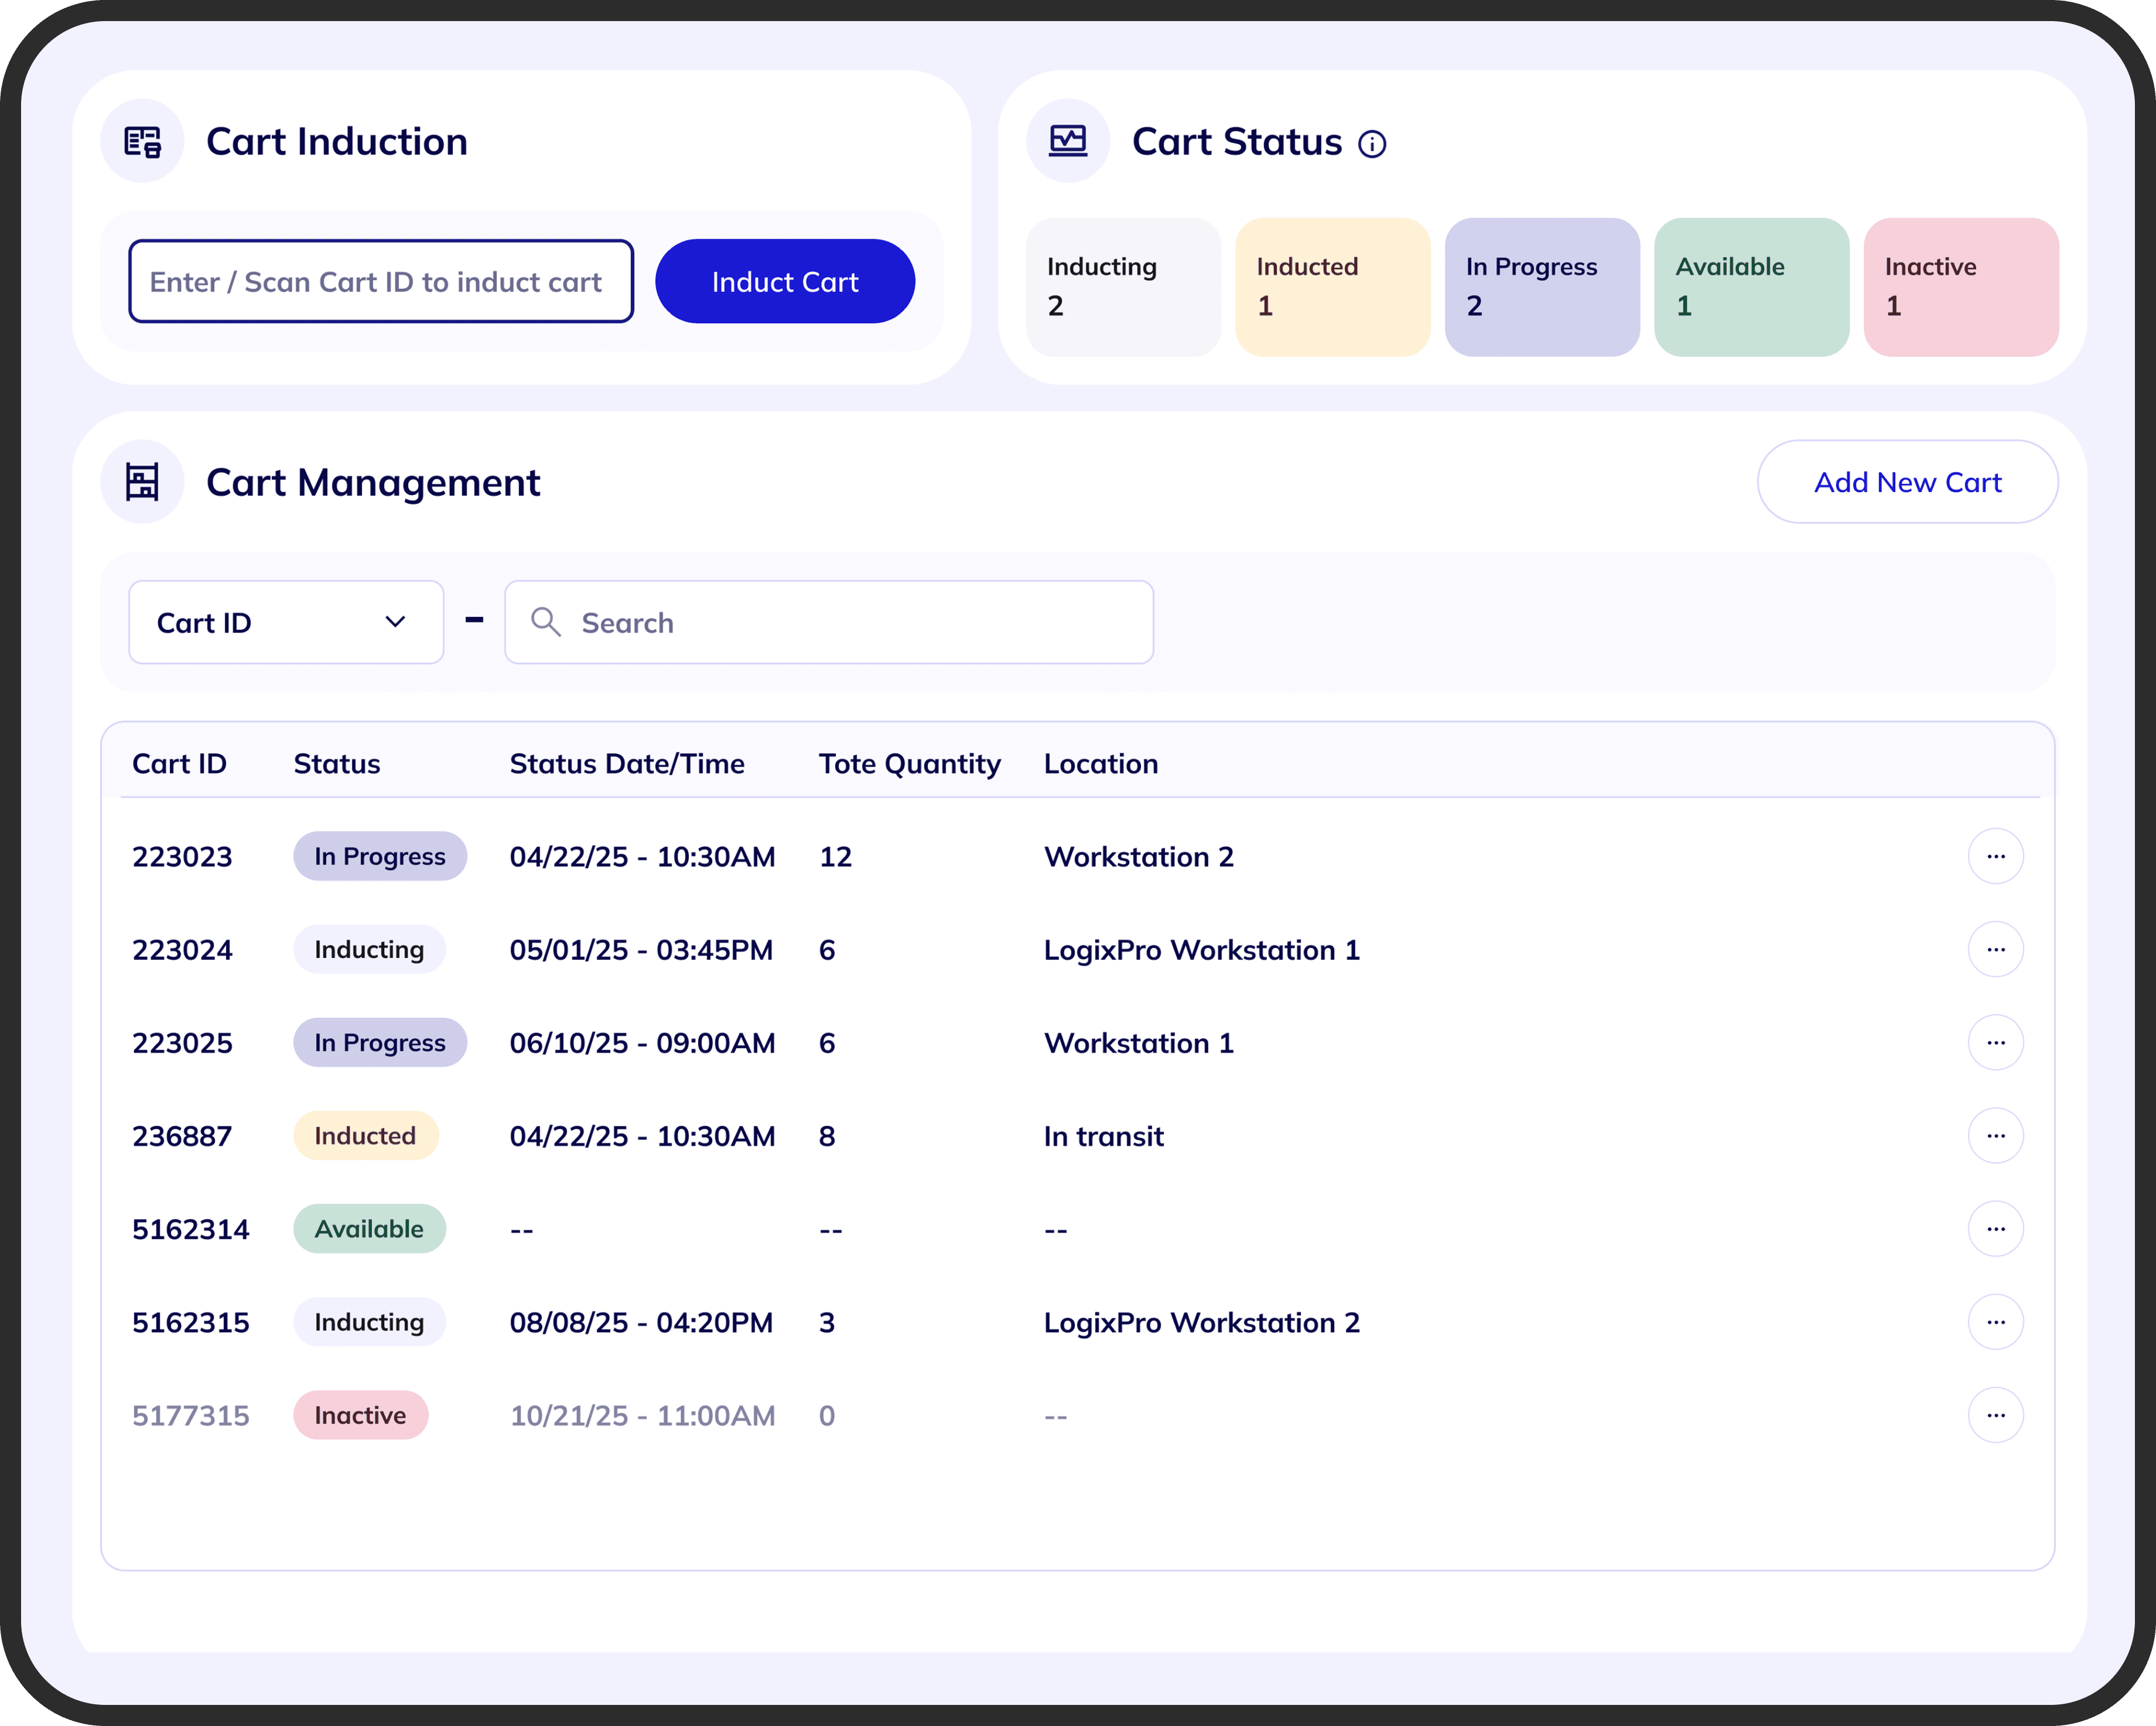Click the In transit location cell

(1104, 1136)
